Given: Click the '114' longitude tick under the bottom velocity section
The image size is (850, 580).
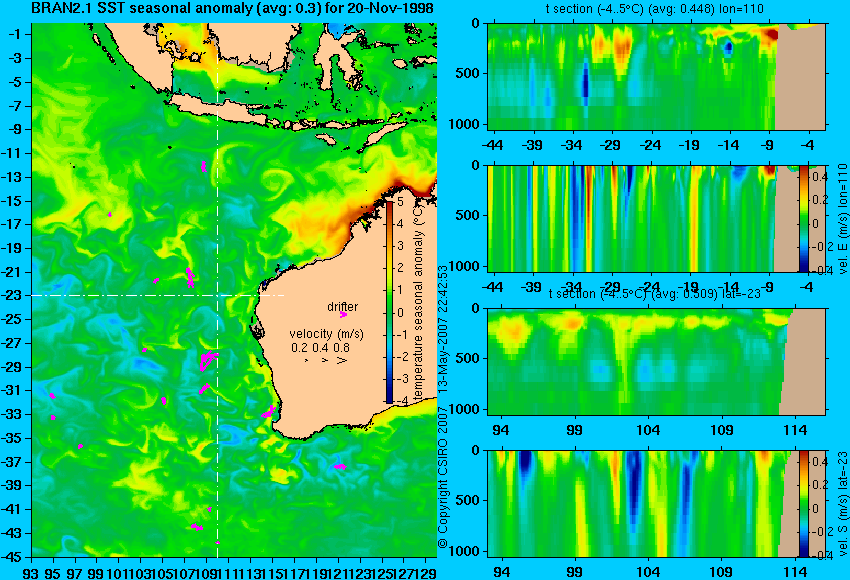Looking at the screenshot, I should click(795, 572).
